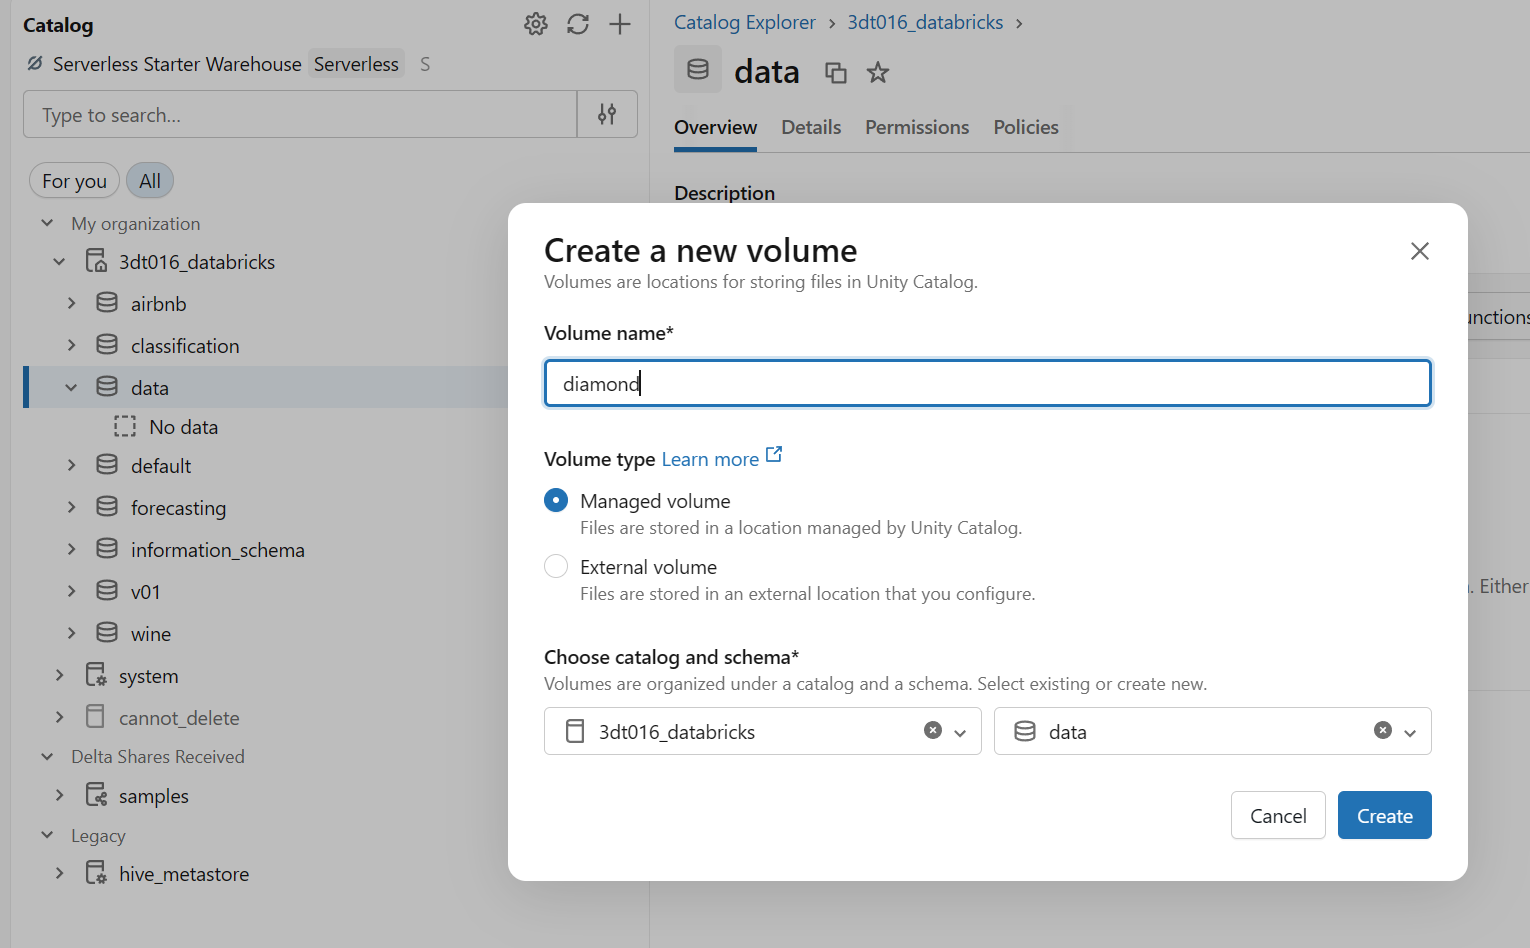Click the plus icon to add catalog item

click(620, 24)
